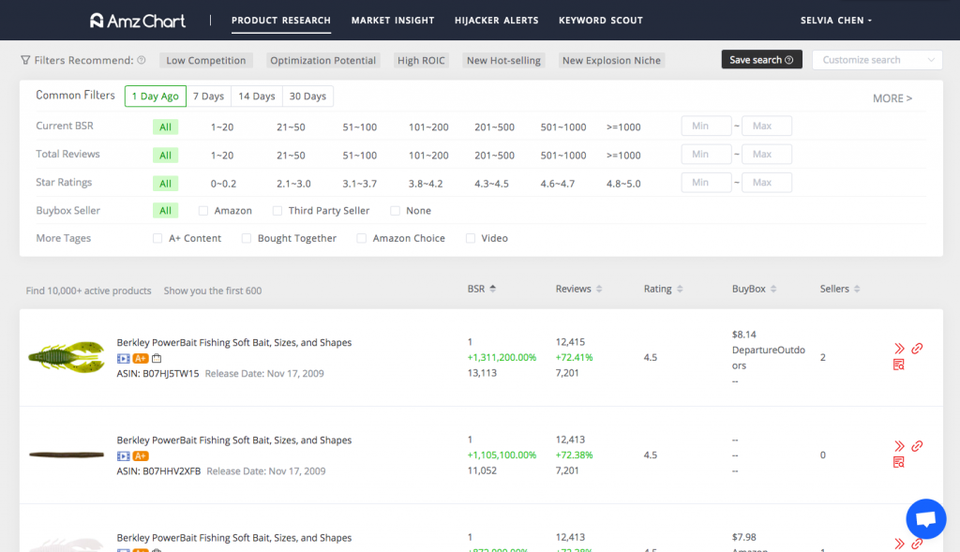This screenshot has width=960, height=552.
Task: Click the A+ badge icon for ASIN B07HJ5TW15
Action: (x=140, y=359)
